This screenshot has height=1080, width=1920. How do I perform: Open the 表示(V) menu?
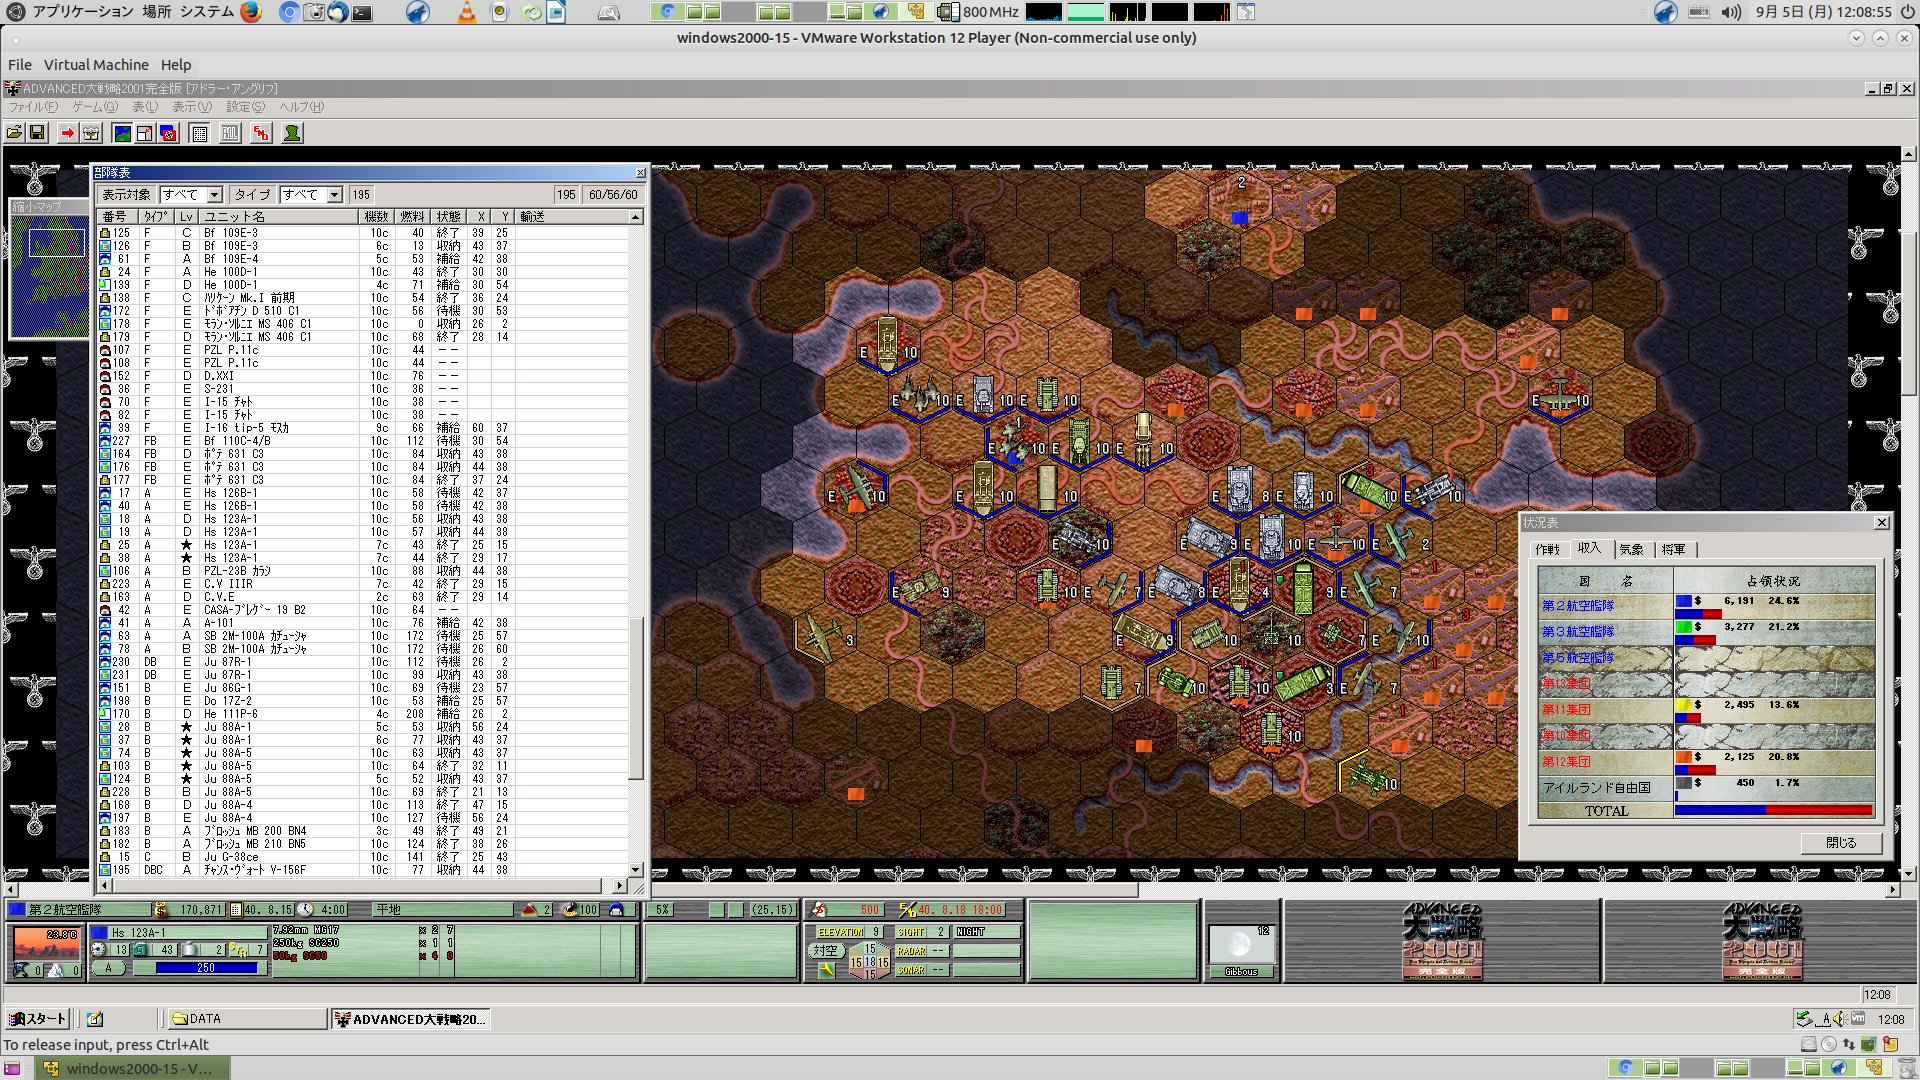pyautogui.click(x=192, y=107)
